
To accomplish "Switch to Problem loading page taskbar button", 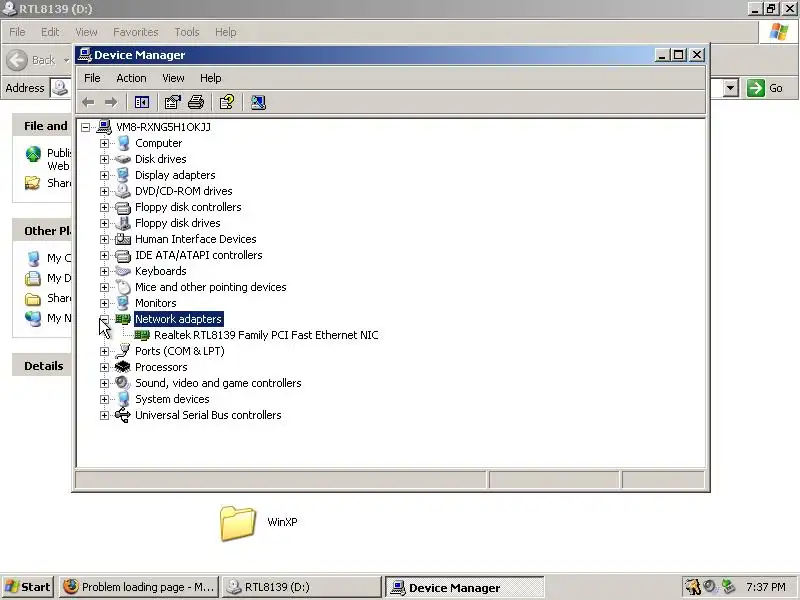I will pos(139,587).
